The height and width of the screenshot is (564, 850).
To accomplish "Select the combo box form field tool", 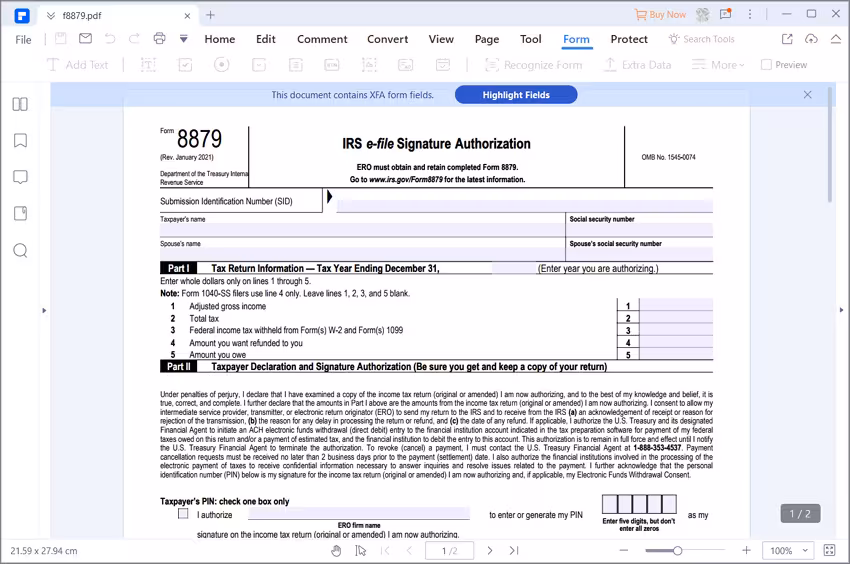I will coord(259,65).
